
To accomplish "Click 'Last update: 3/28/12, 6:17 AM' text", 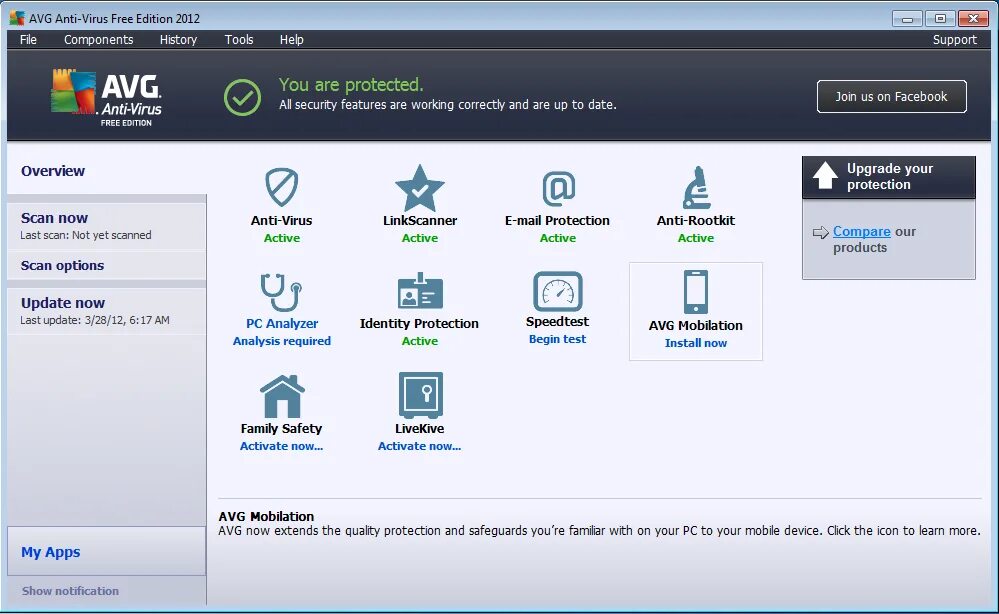I will coord(95,320).
